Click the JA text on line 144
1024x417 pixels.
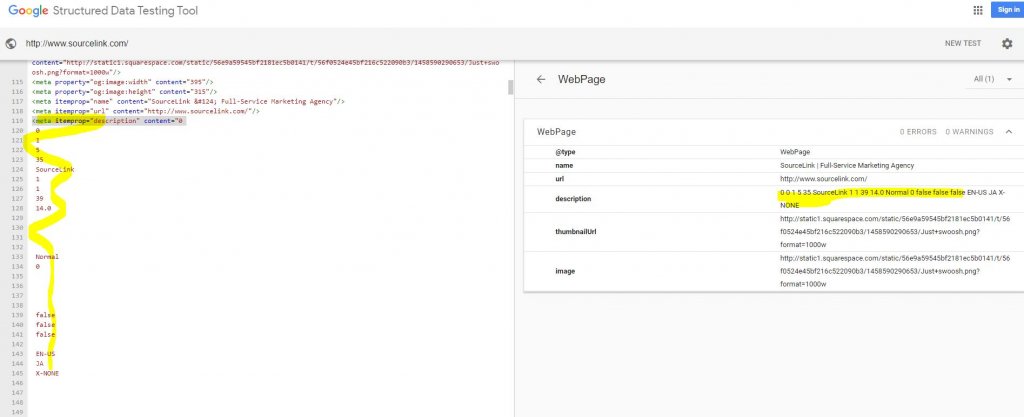[40, 363]
